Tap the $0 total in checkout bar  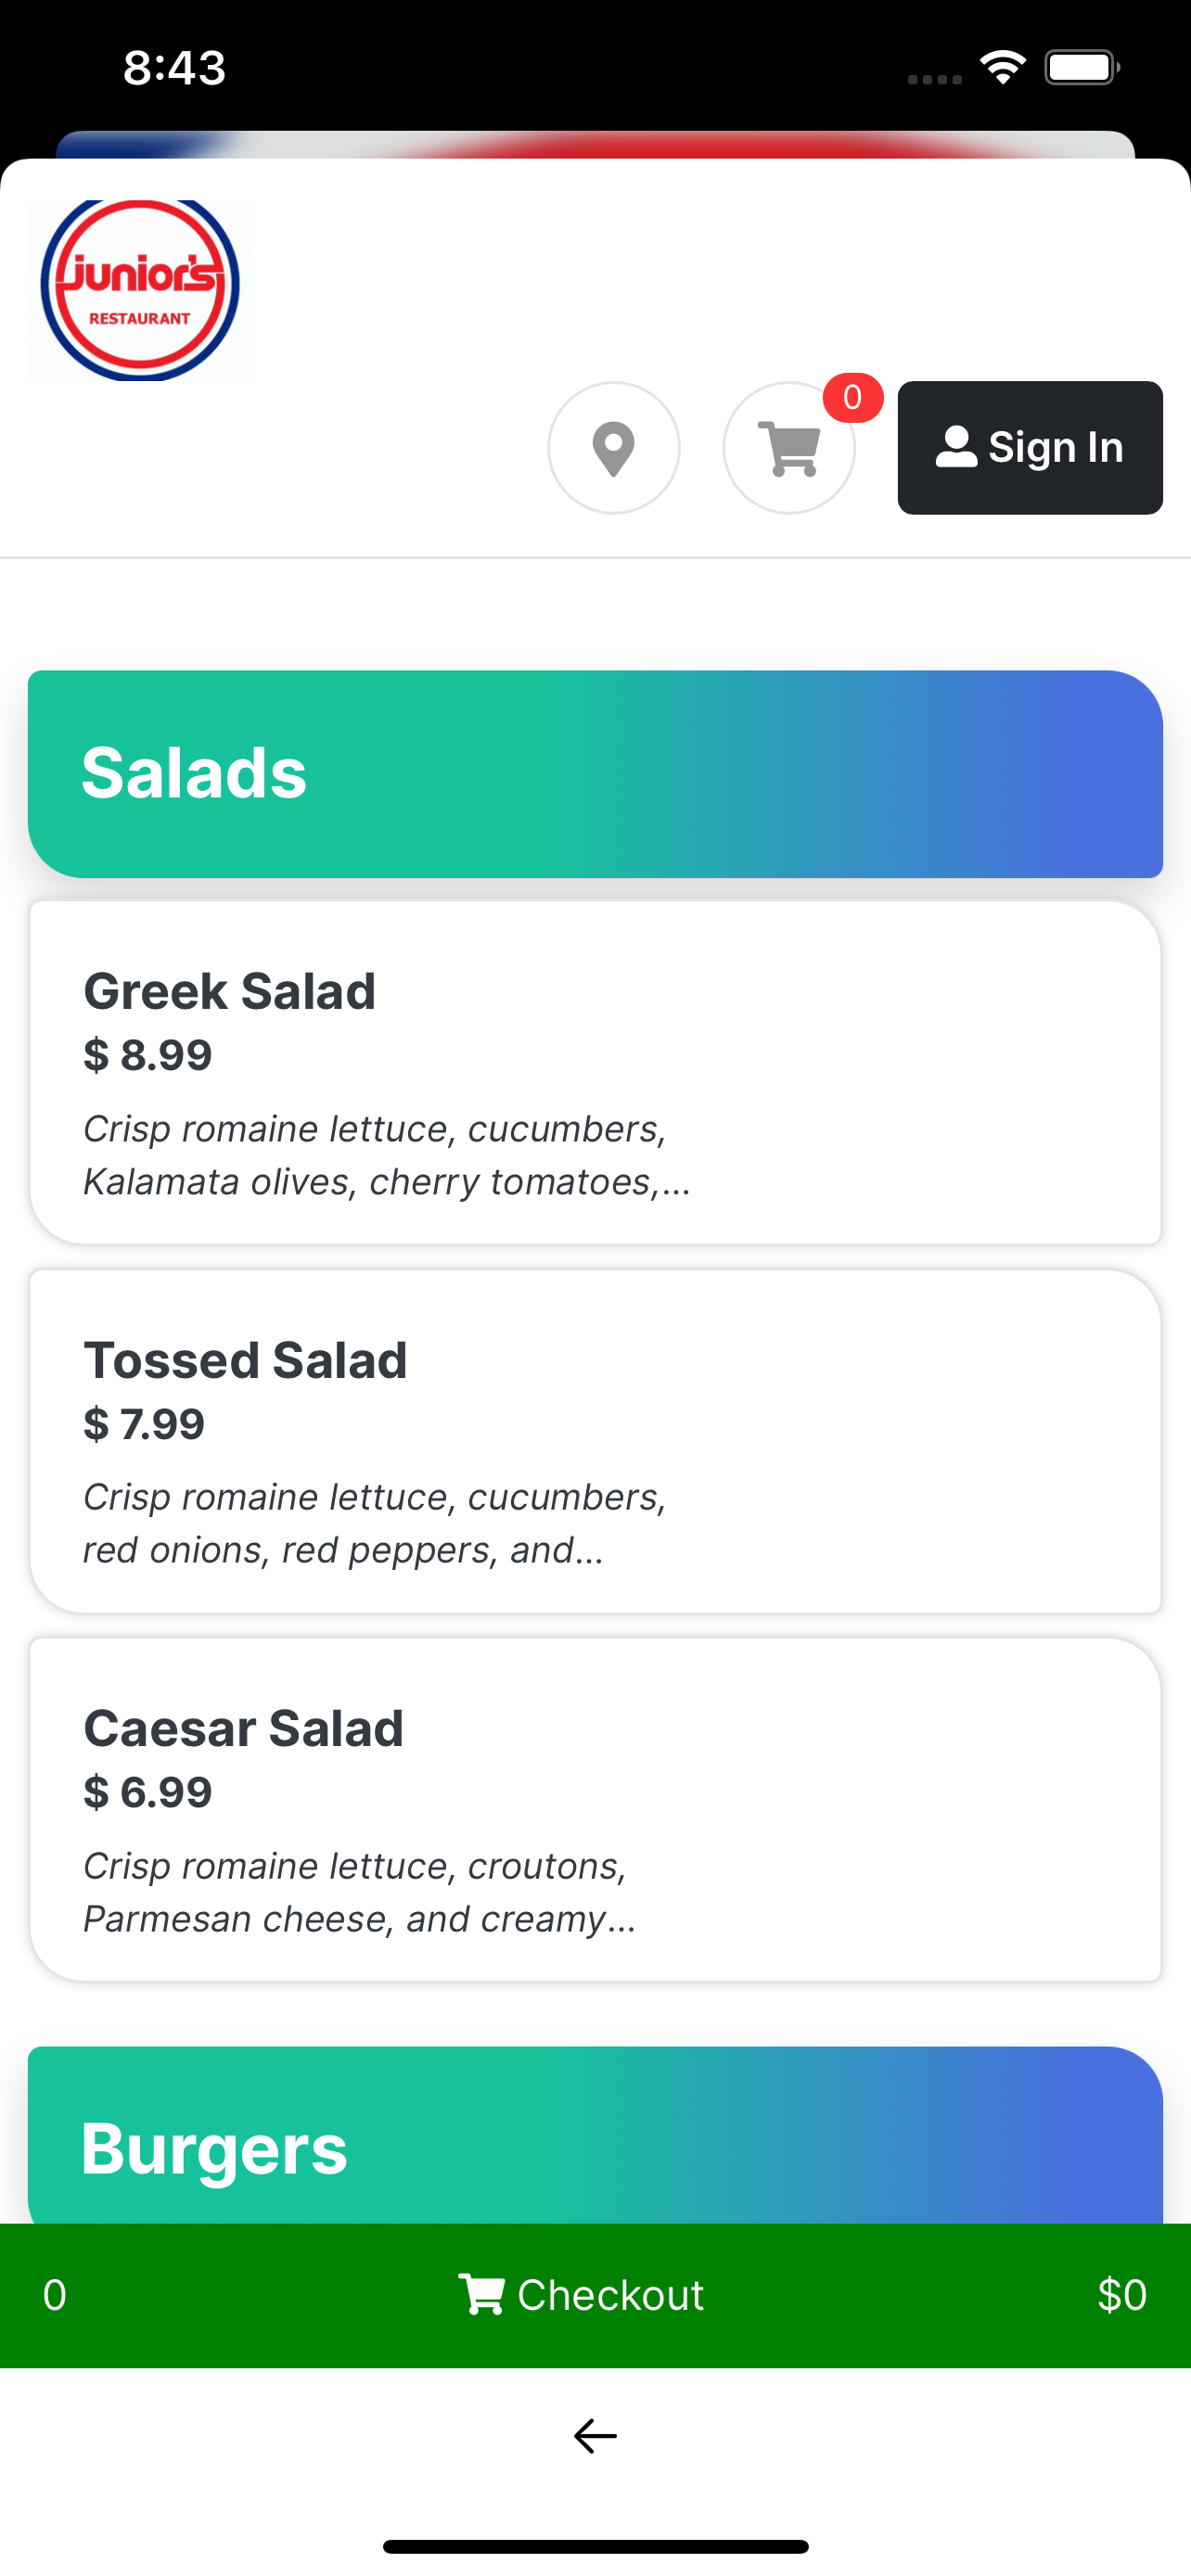click(x=1121, y=2295)
